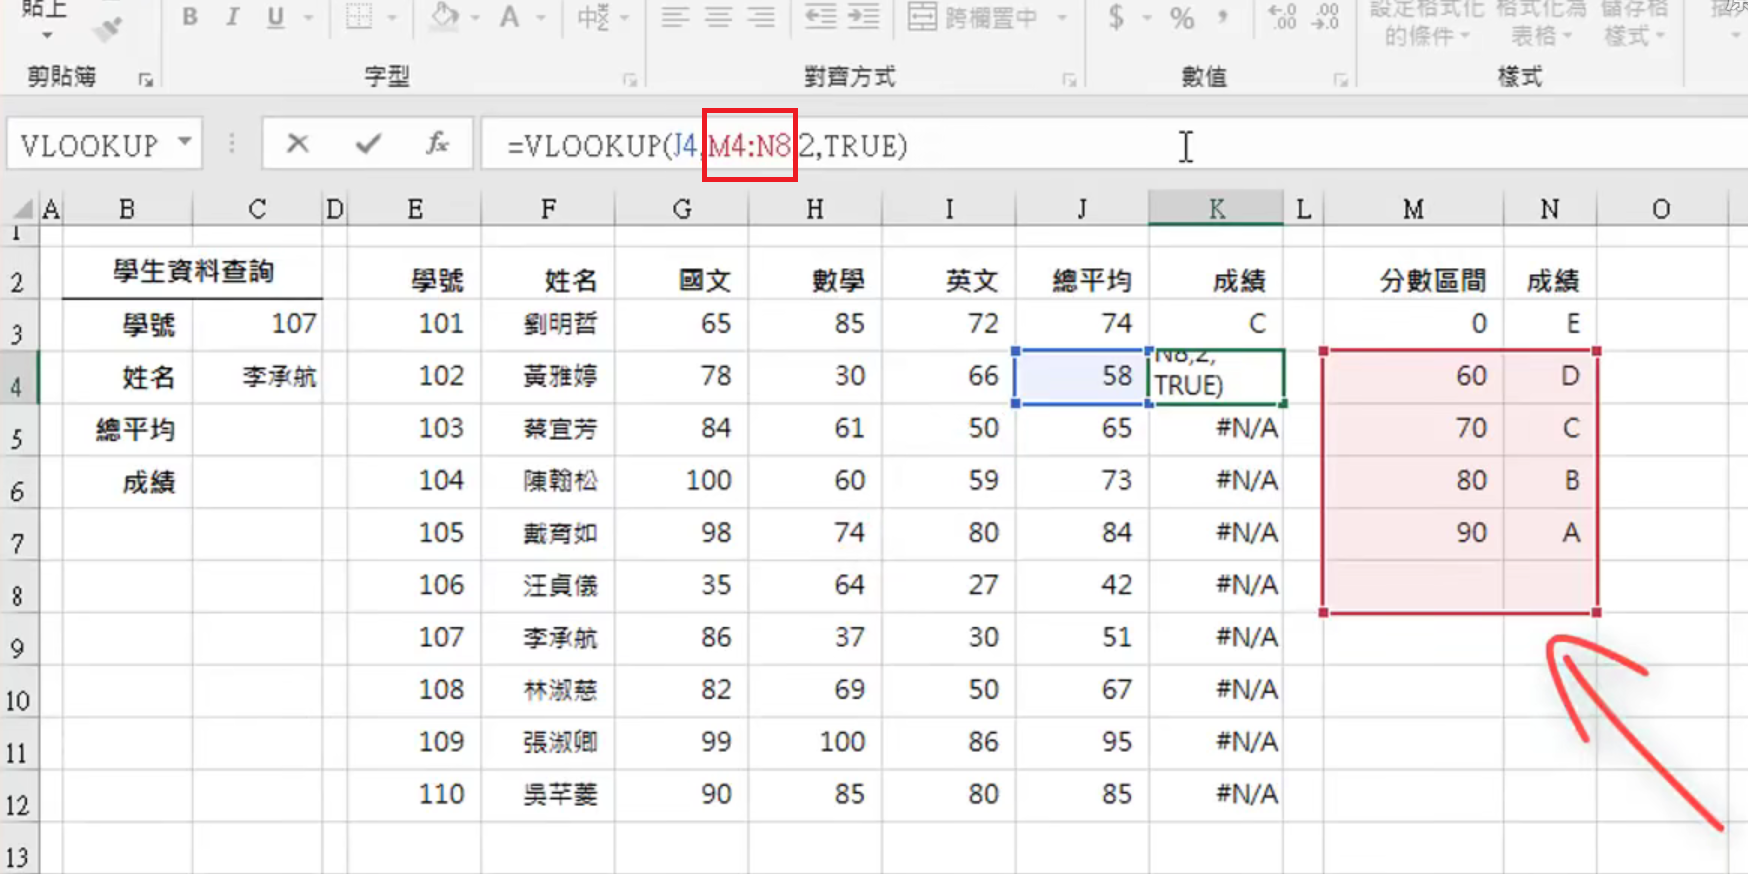Select row 9 header
Image resolution: width=1748 pixels, height=874 pixels.
click(19, 640)
